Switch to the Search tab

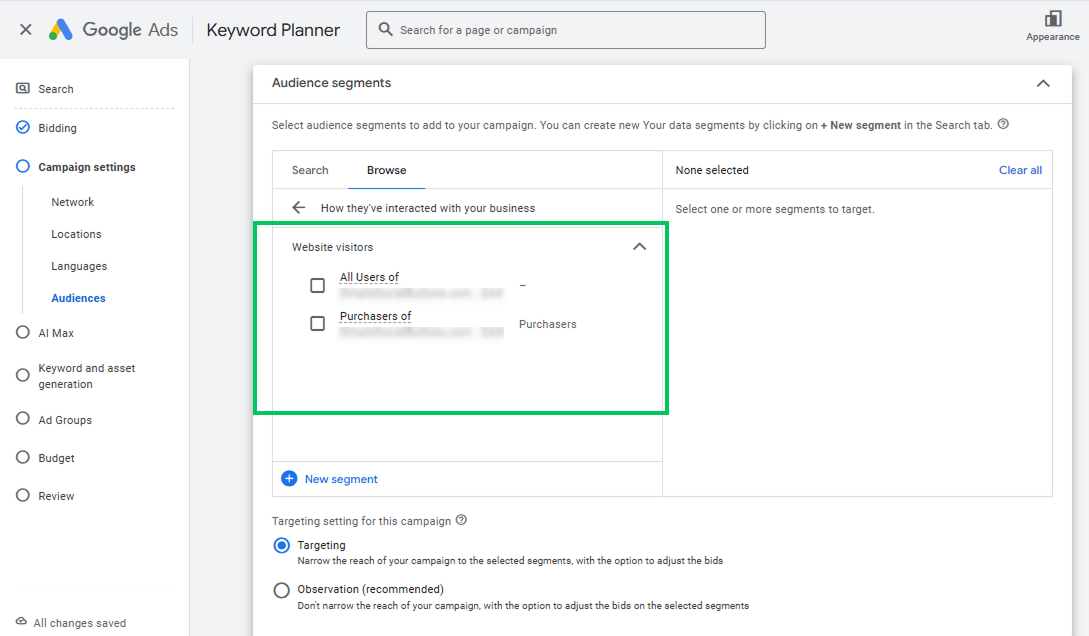[310, 170]
